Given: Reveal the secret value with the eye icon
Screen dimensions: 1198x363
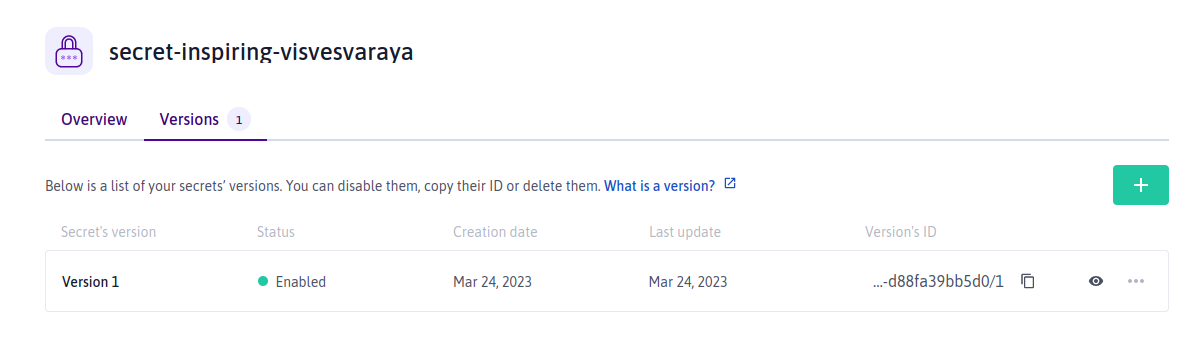Looking at the screenshot, I should 1096,281.
